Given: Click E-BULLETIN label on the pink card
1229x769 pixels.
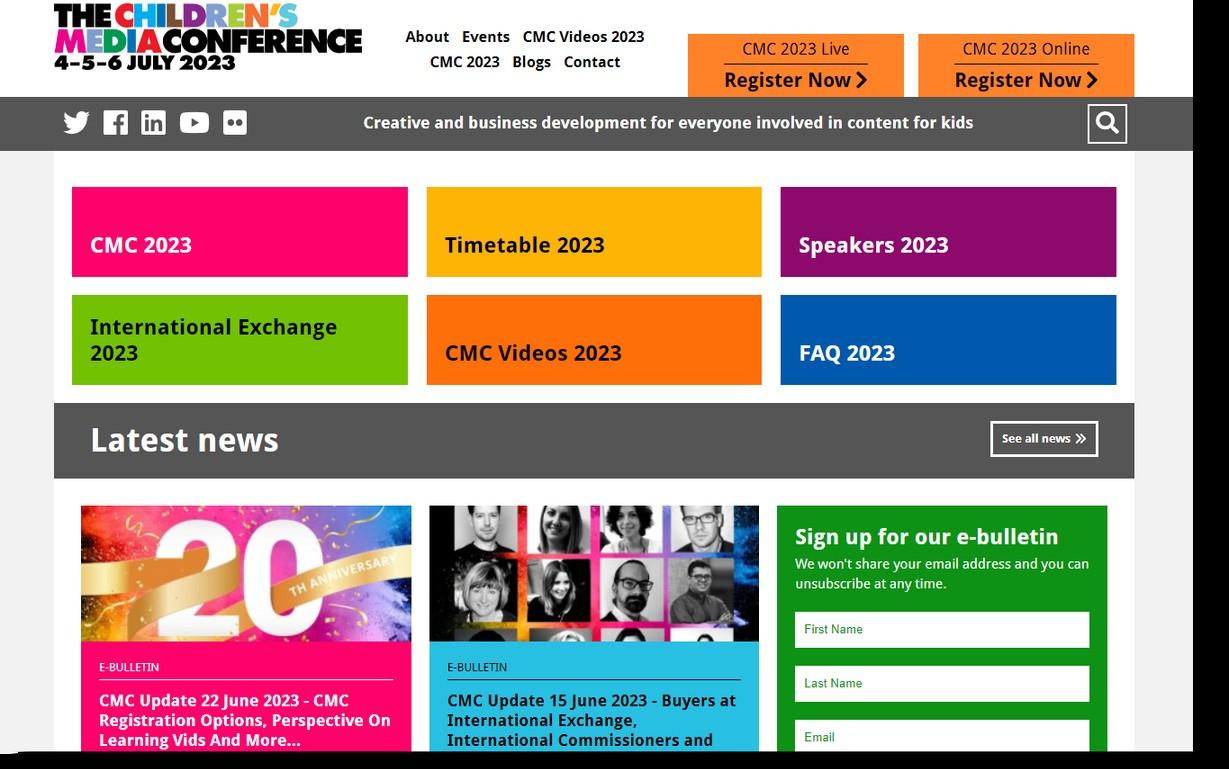Looking at the screenshot, I should [x=129, y=667].
